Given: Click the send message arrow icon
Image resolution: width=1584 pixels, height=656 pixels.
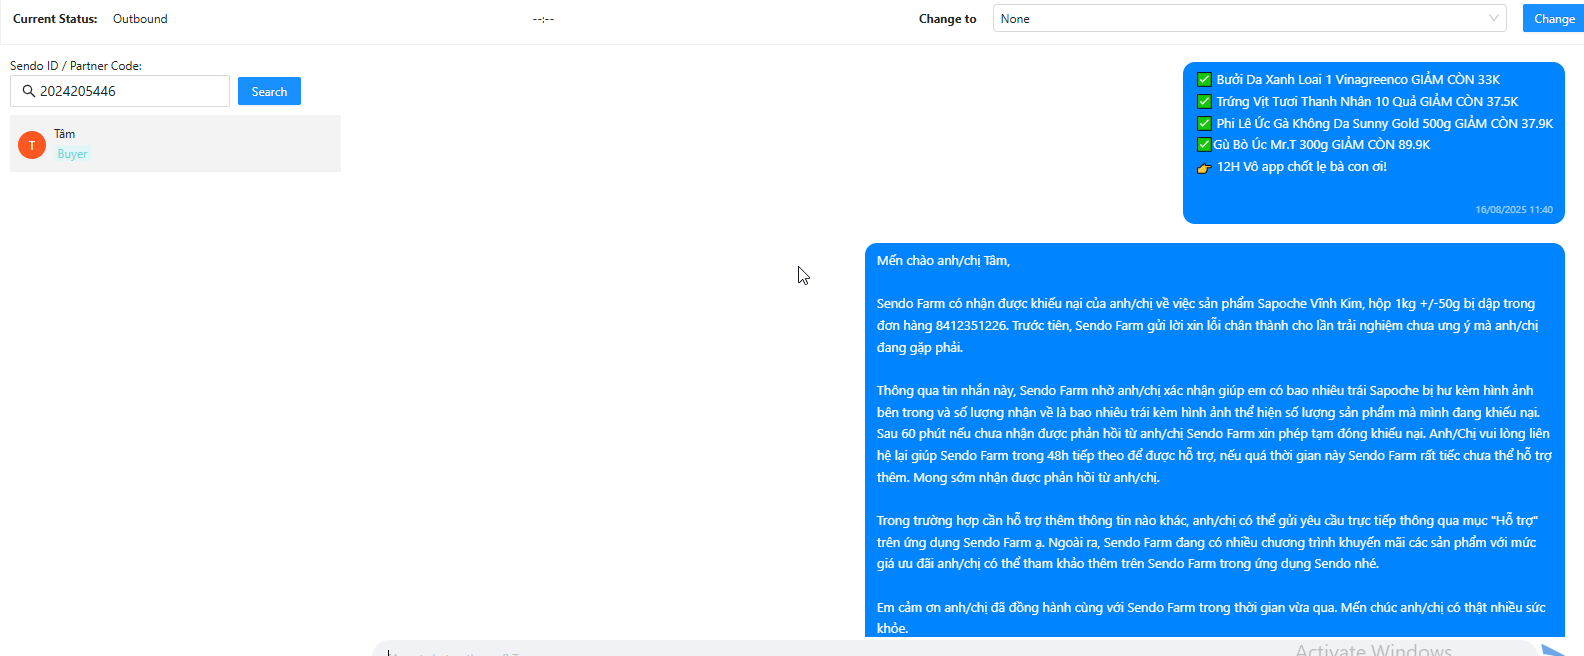Looking at the screenshot, I should point(1555,651).
